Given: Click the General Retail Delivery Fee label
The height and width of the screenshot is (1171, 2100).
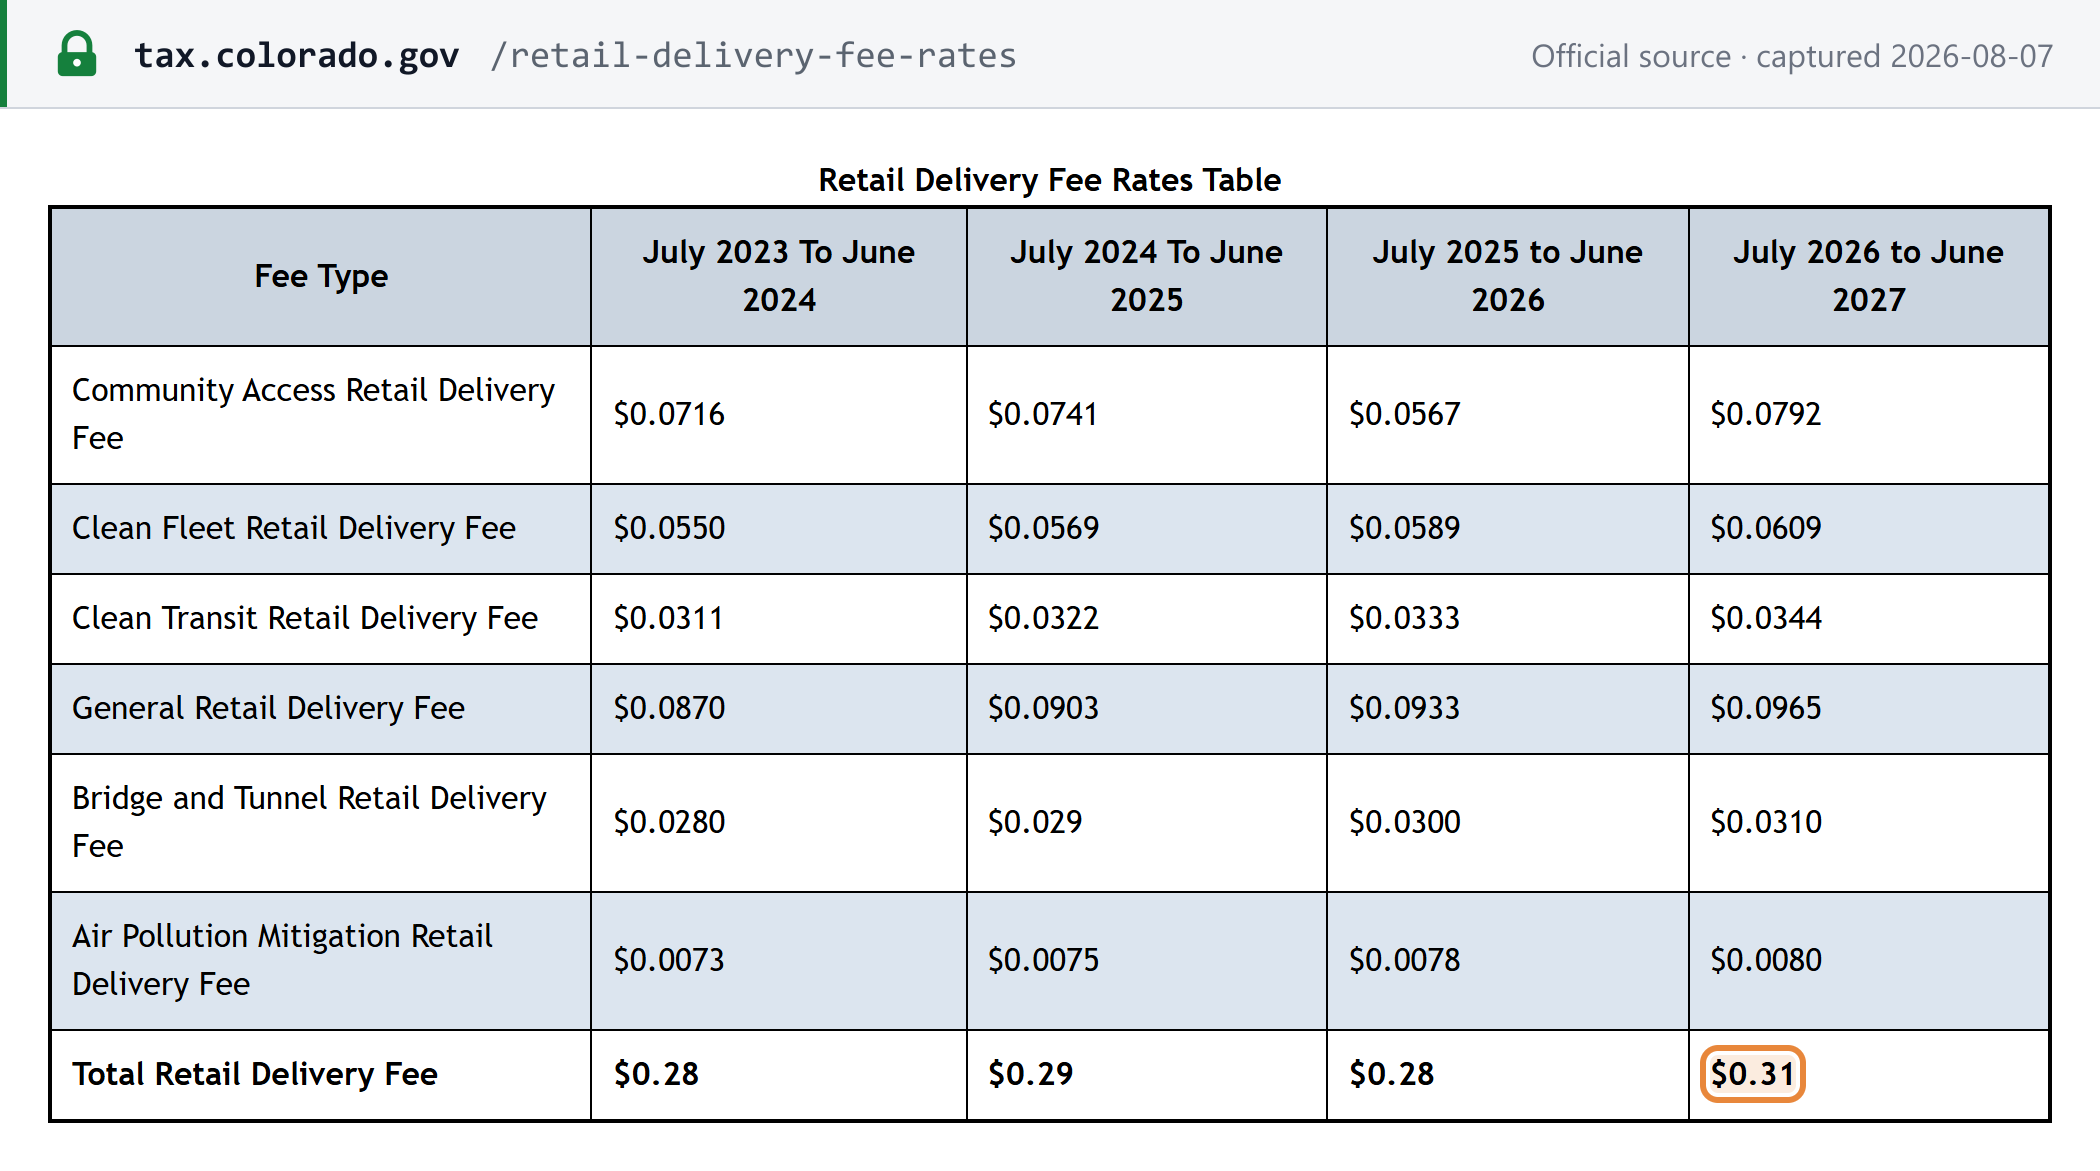Looking at the screenshot, I should [x=268, y=708].
